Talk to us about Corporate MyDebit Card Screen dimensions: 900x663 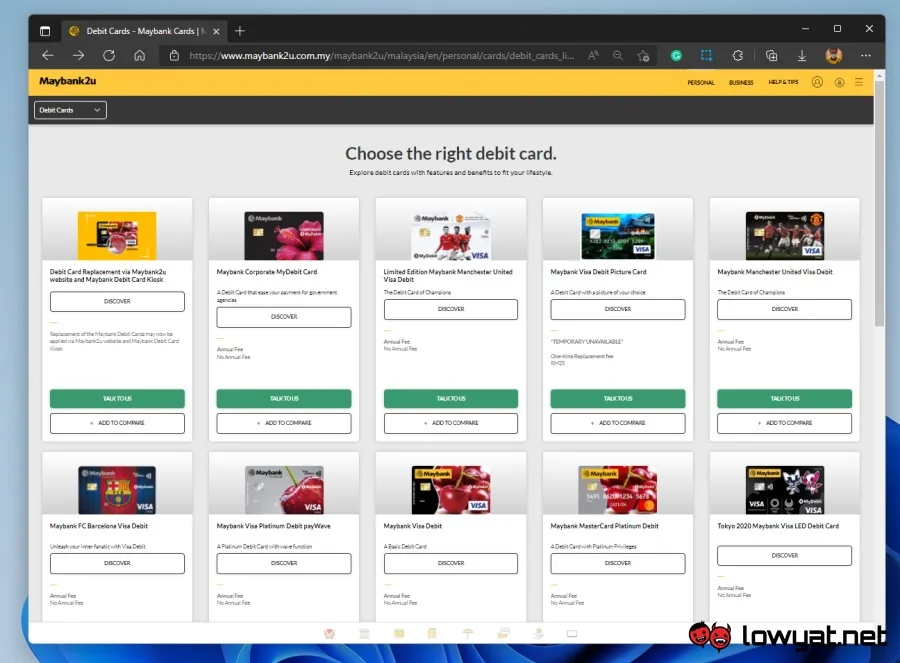(x=284, y=398)
